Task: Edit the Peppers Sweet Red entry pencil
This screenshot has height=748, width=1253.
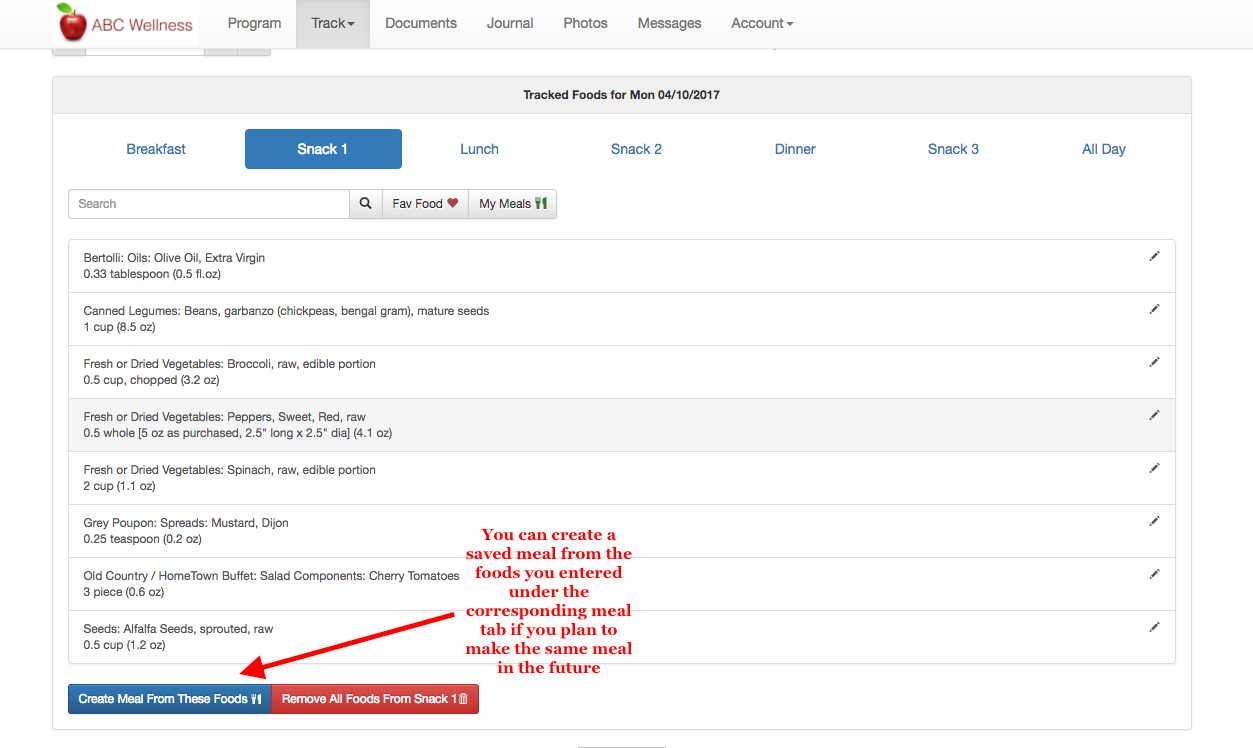Action: 1154,415
